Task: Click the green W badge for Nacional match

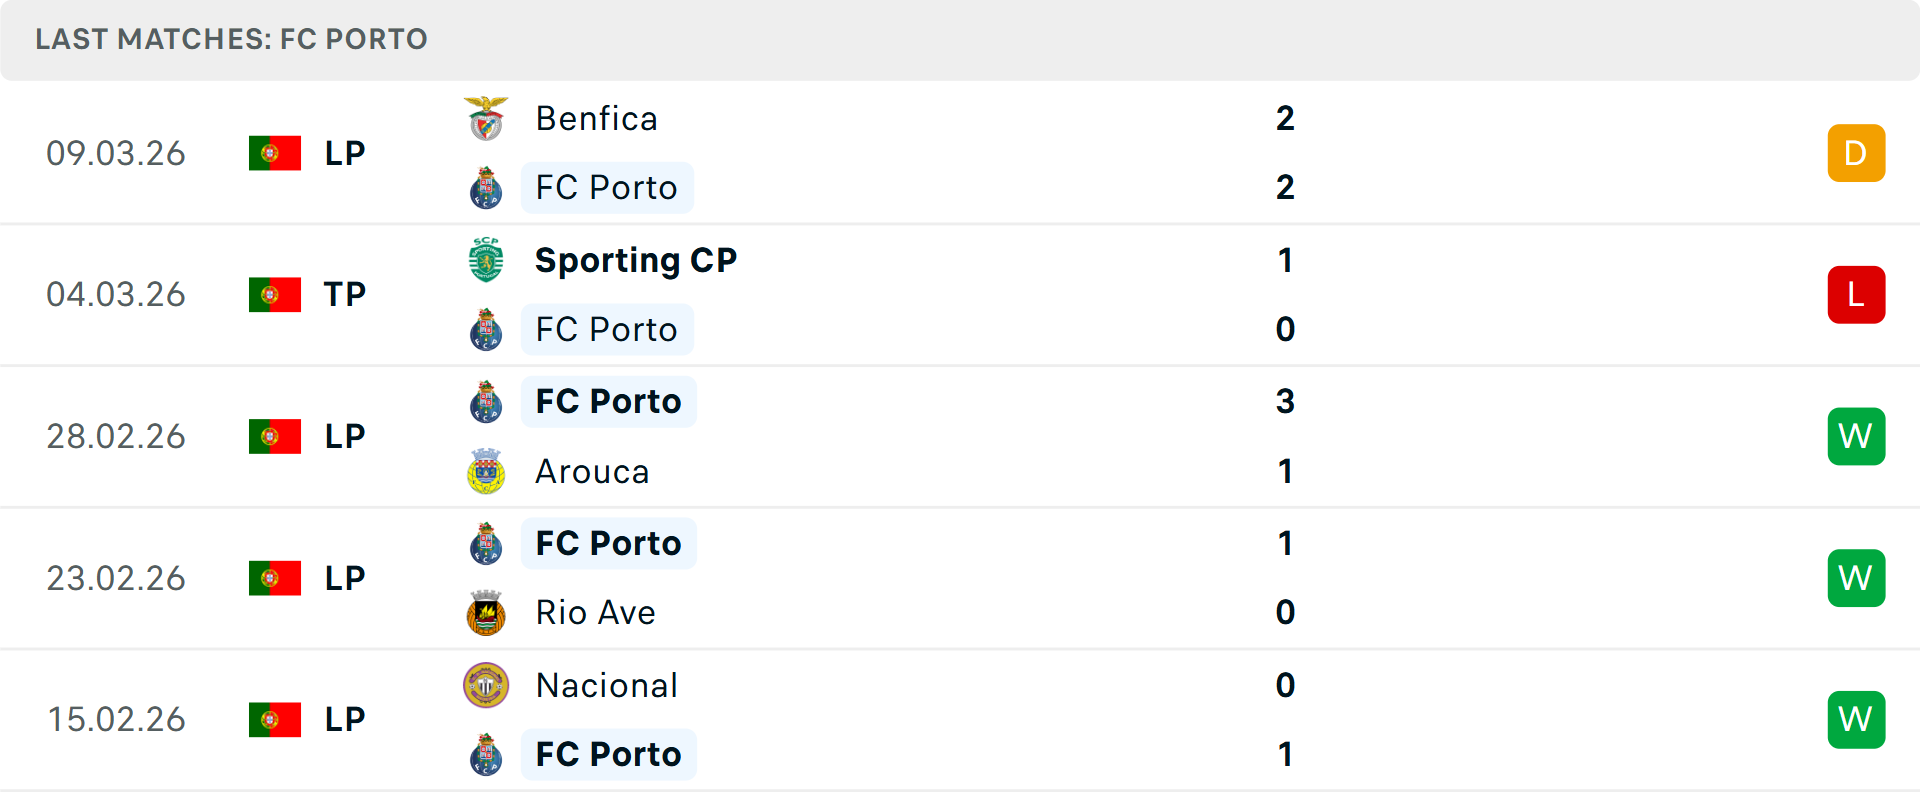Action: (1856, 719)
